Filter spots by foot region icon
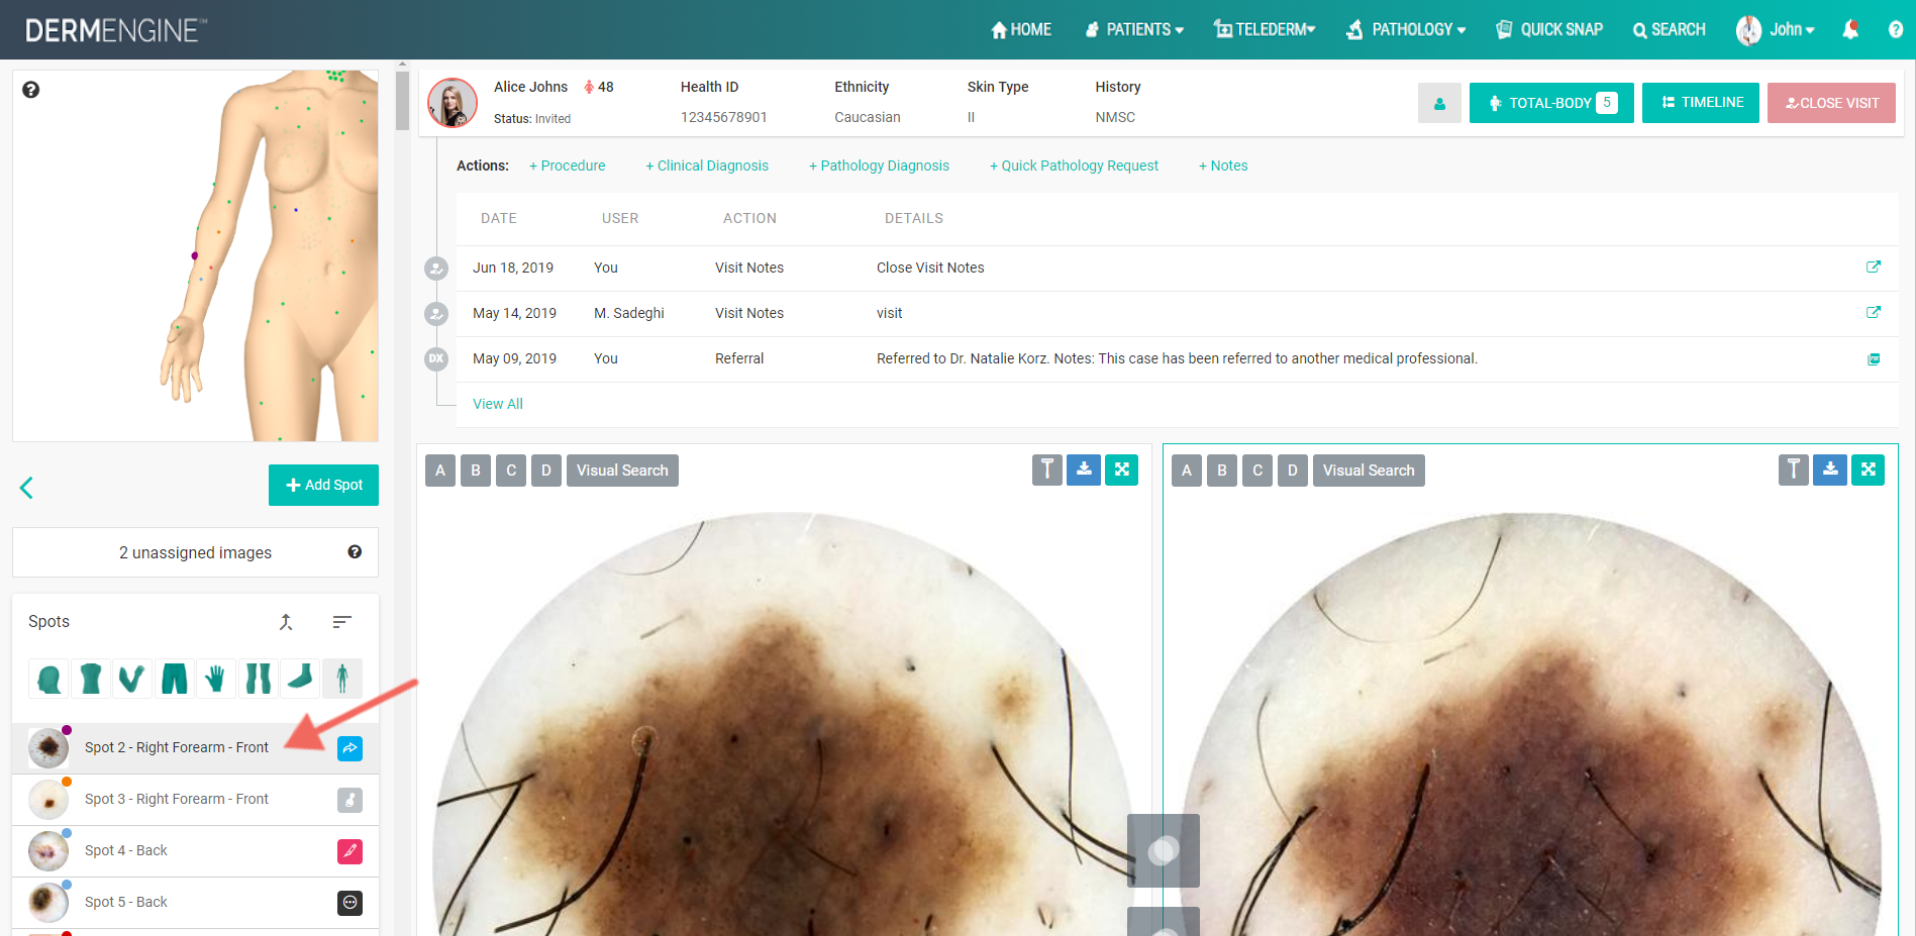This screenshot has height=936, width=1916. (x=299, y=679)
